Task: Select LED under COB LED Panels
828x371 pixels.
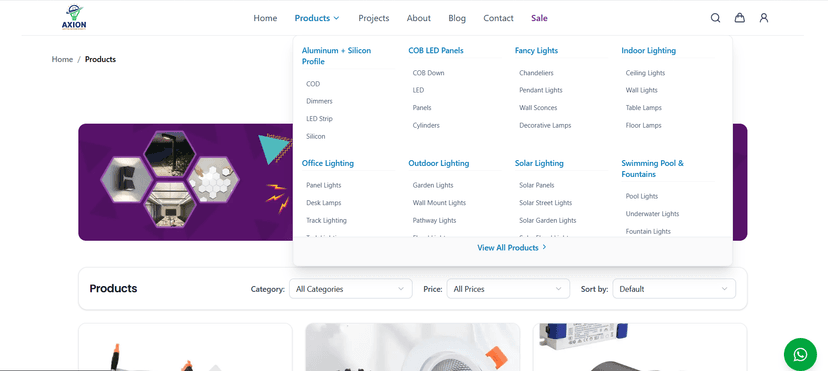Action: click(x=418, y=90)
